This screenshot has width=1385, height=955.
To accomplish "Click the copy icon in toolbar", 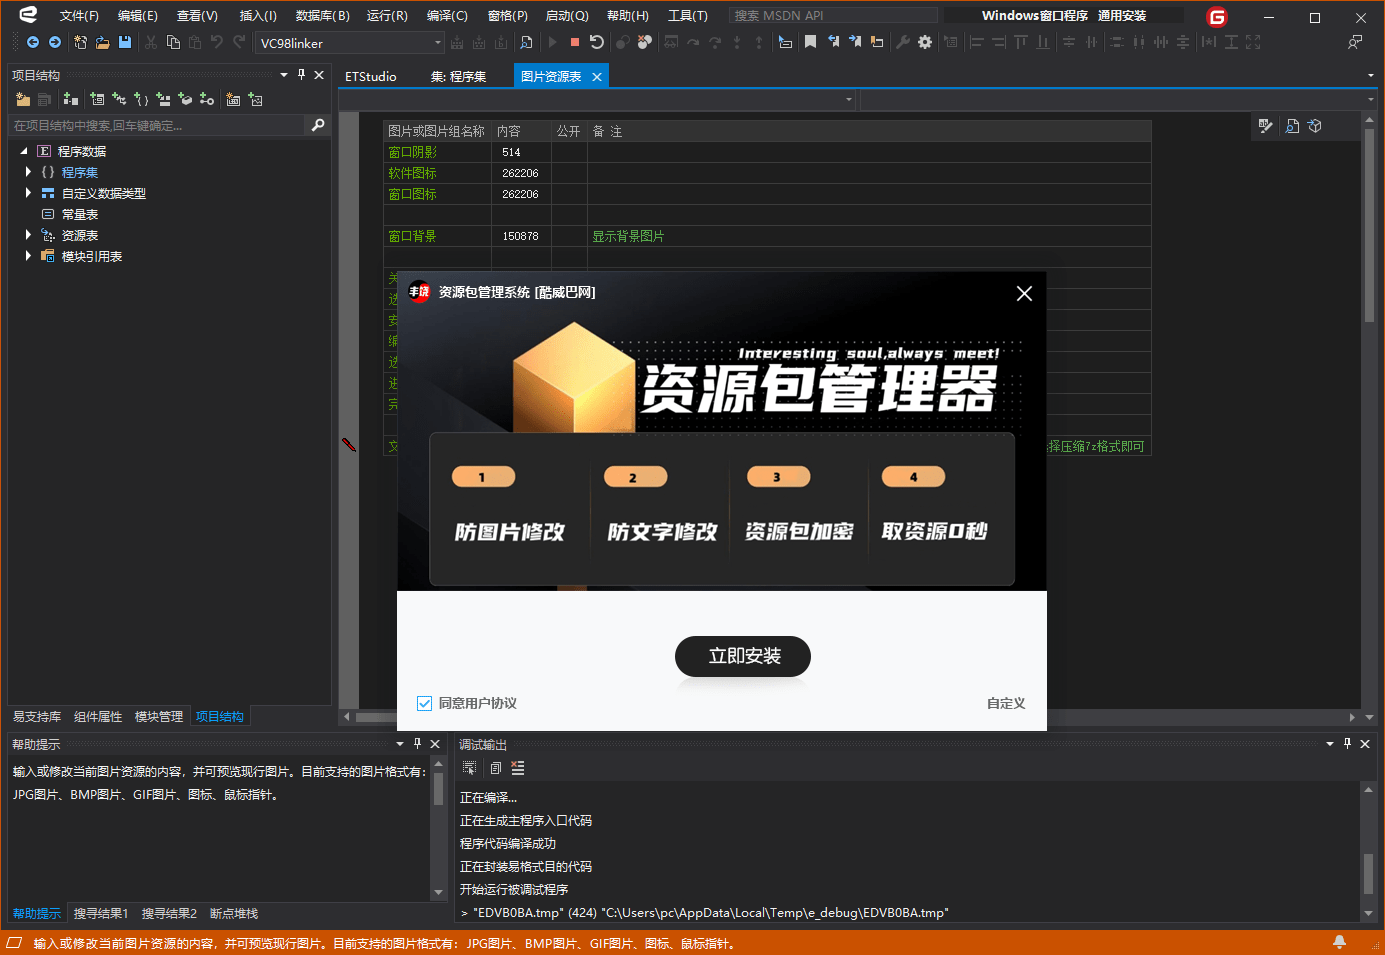I will pos(173,42).
